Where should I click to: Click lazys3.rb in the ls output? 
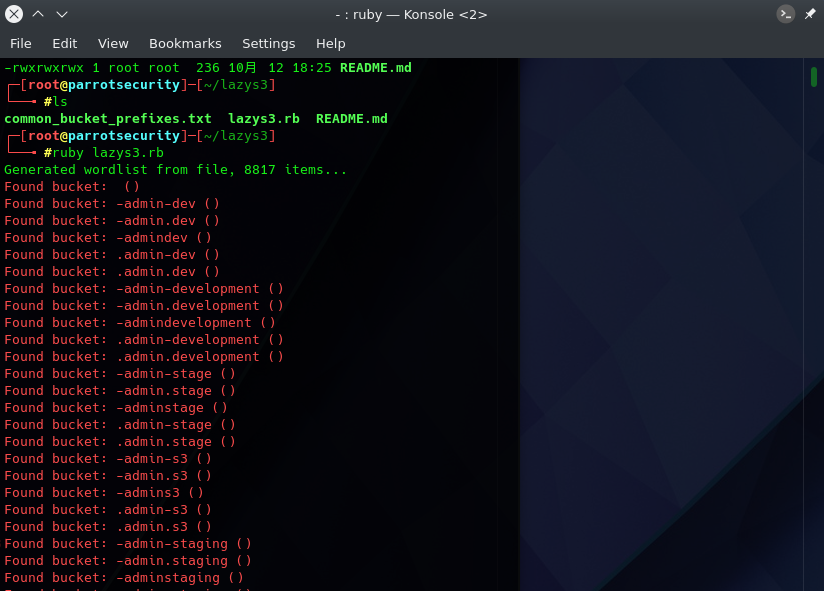click(264, 119)
